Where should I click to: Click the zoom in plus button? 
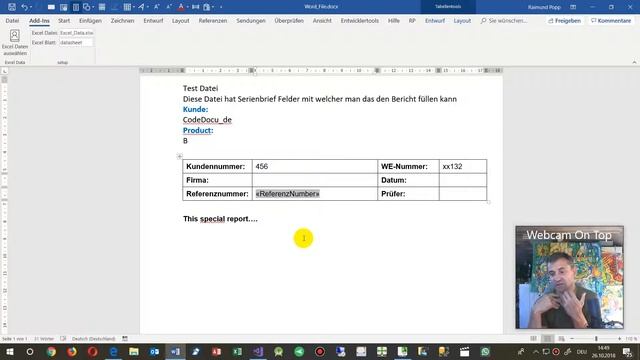coord(620,339)
